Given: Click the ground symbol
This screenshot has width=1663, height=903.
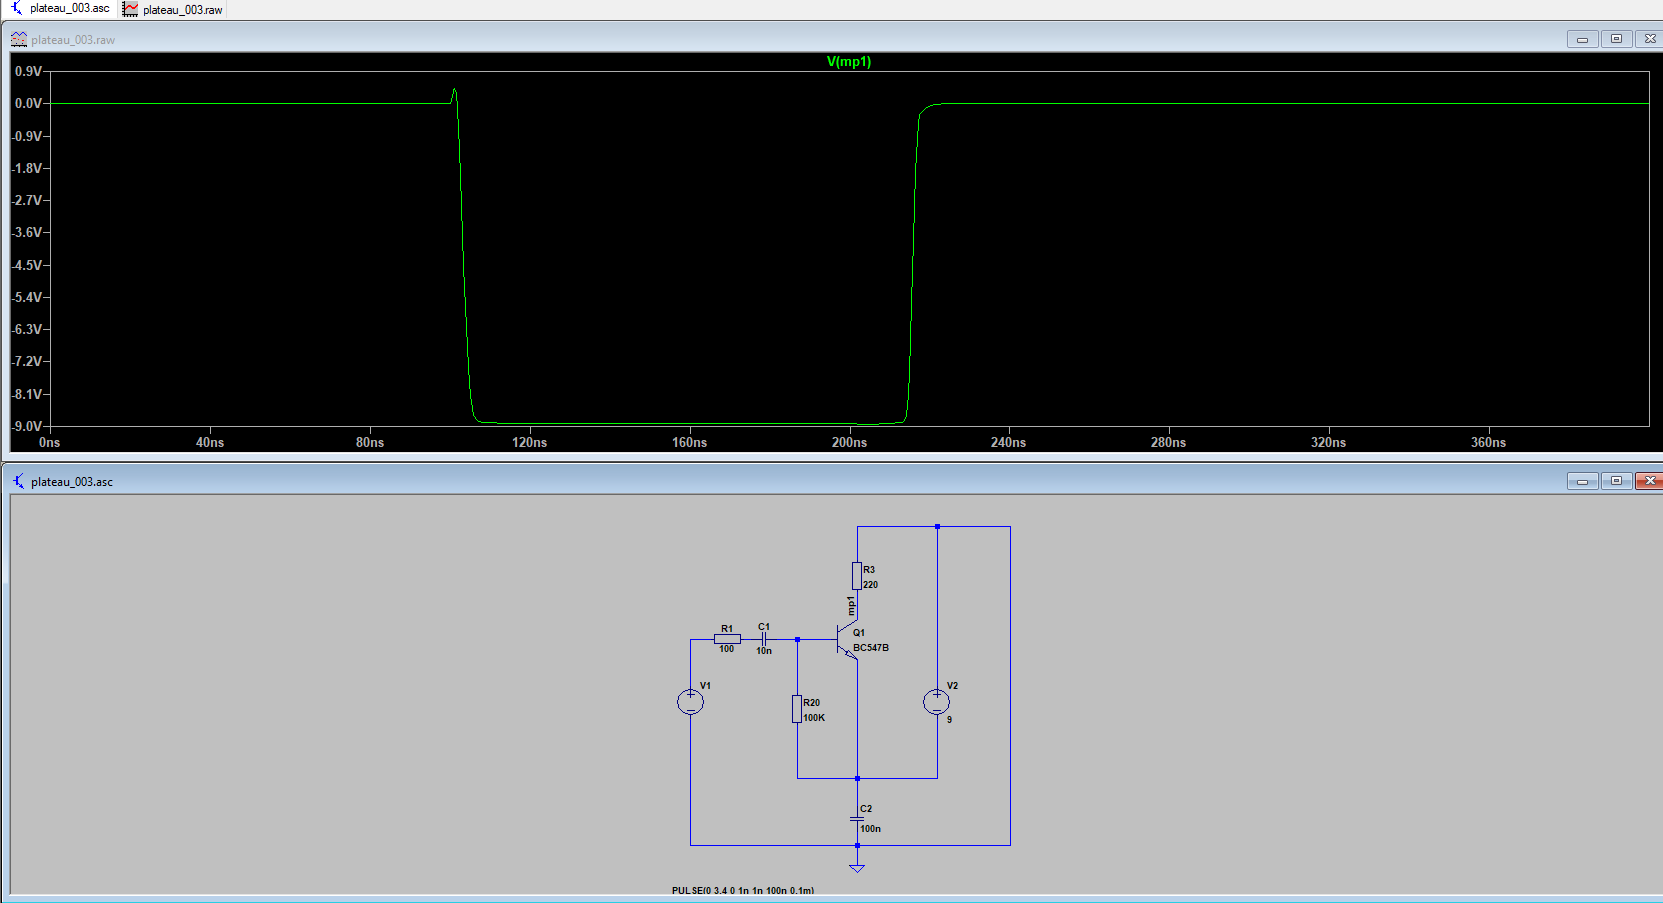Looking at the screenshot, I should click(857, 867).
